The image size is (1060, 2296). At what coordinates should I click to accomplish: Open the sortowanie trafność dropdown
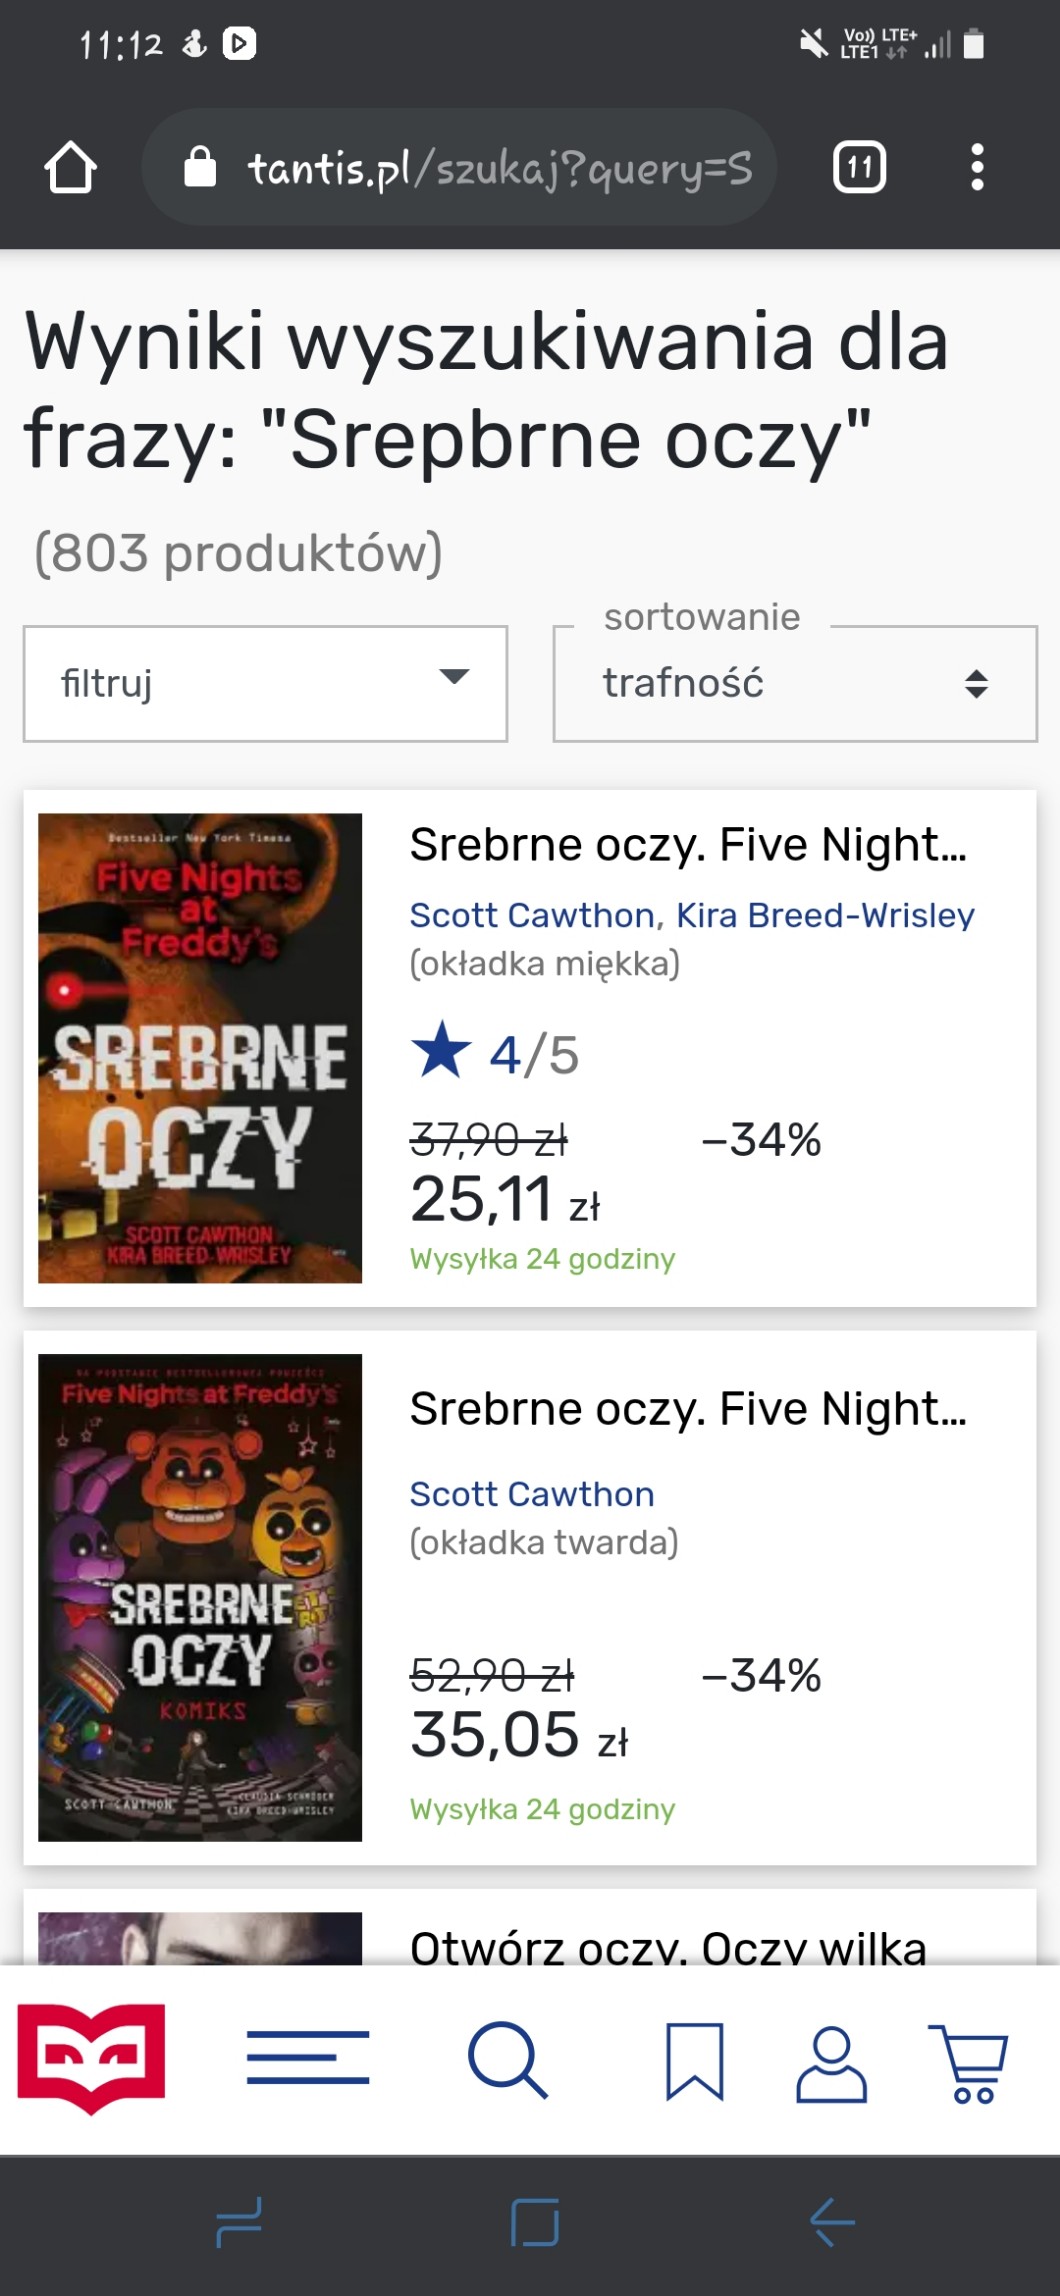tap(795, 684)
